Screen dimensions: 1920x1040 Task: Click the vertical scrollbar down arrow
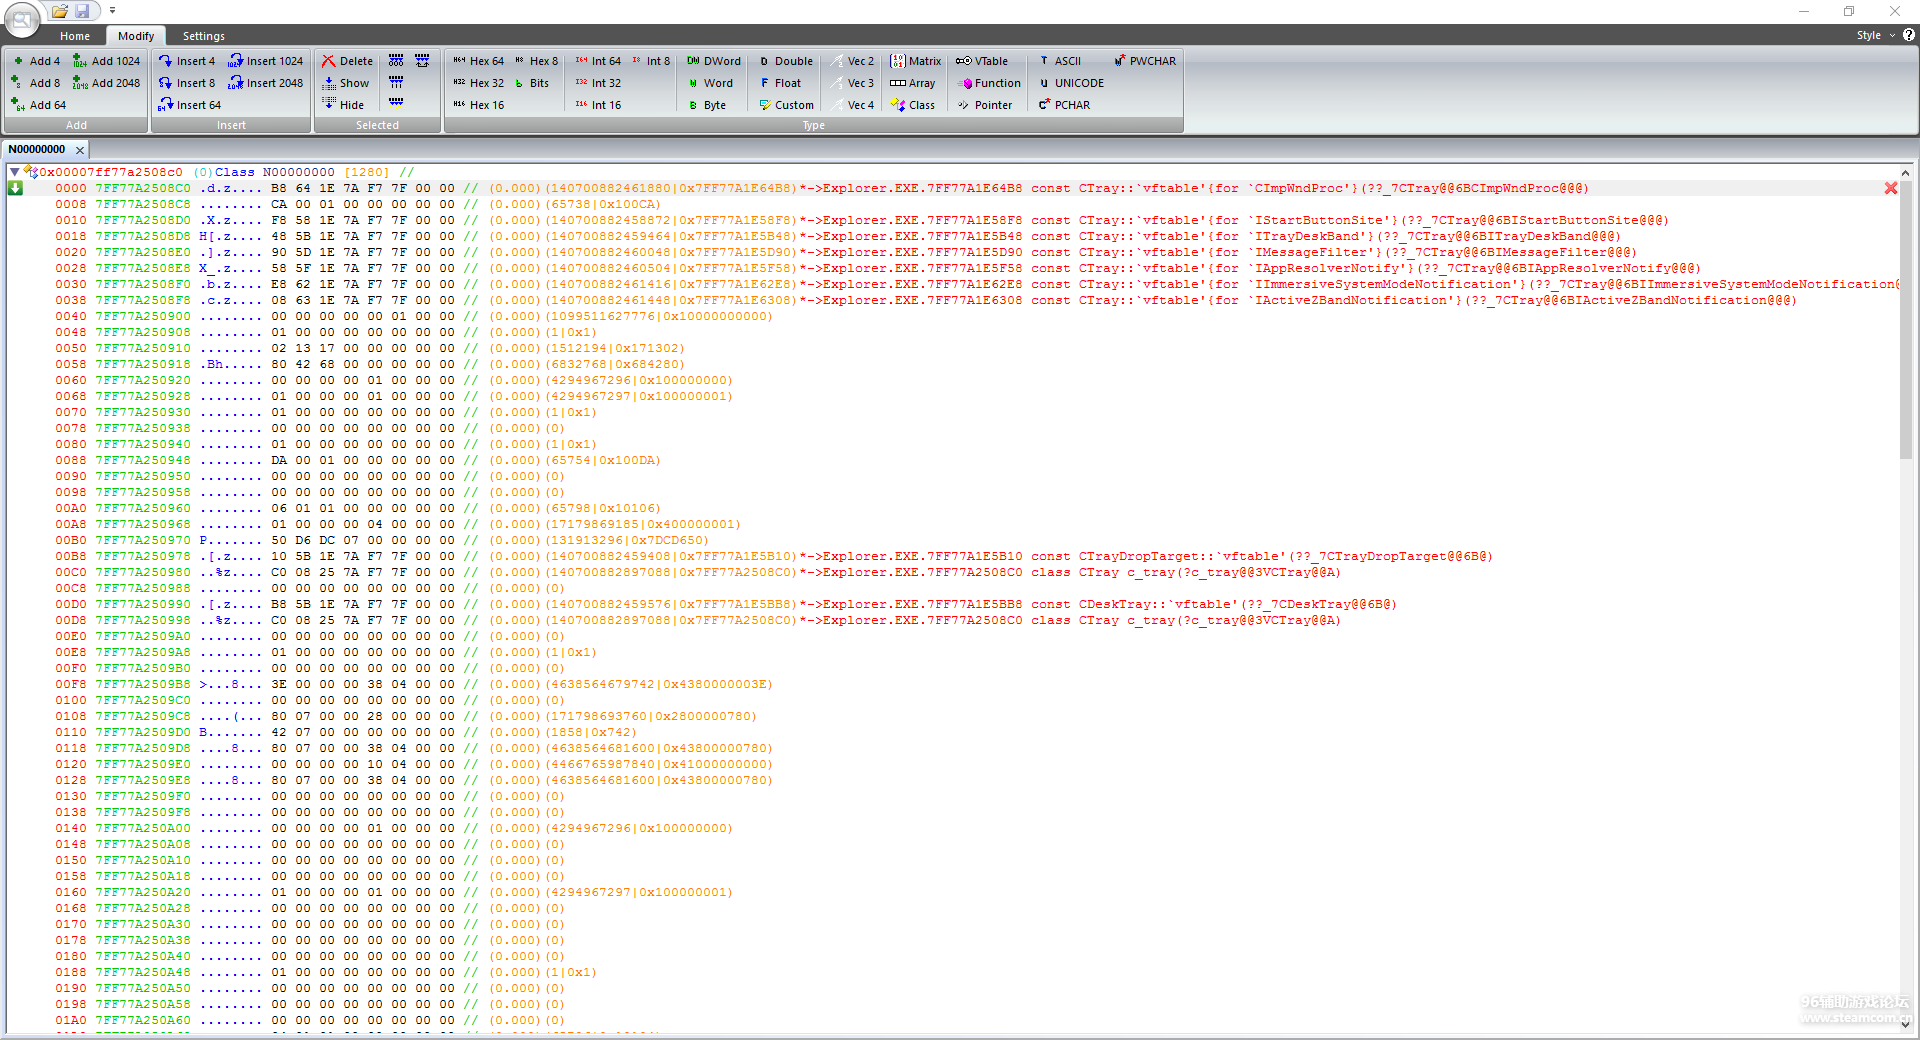click(1906, 1023)
